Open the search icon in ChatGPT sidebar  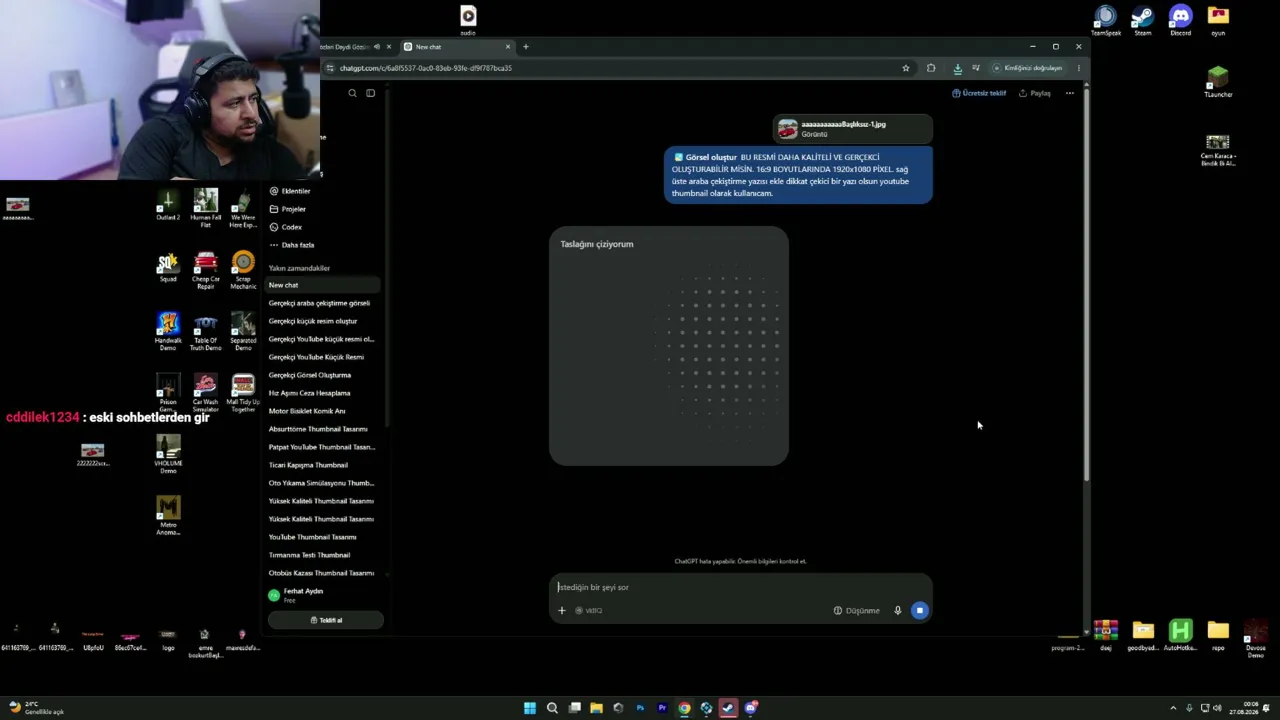click(x=352, y=93)
